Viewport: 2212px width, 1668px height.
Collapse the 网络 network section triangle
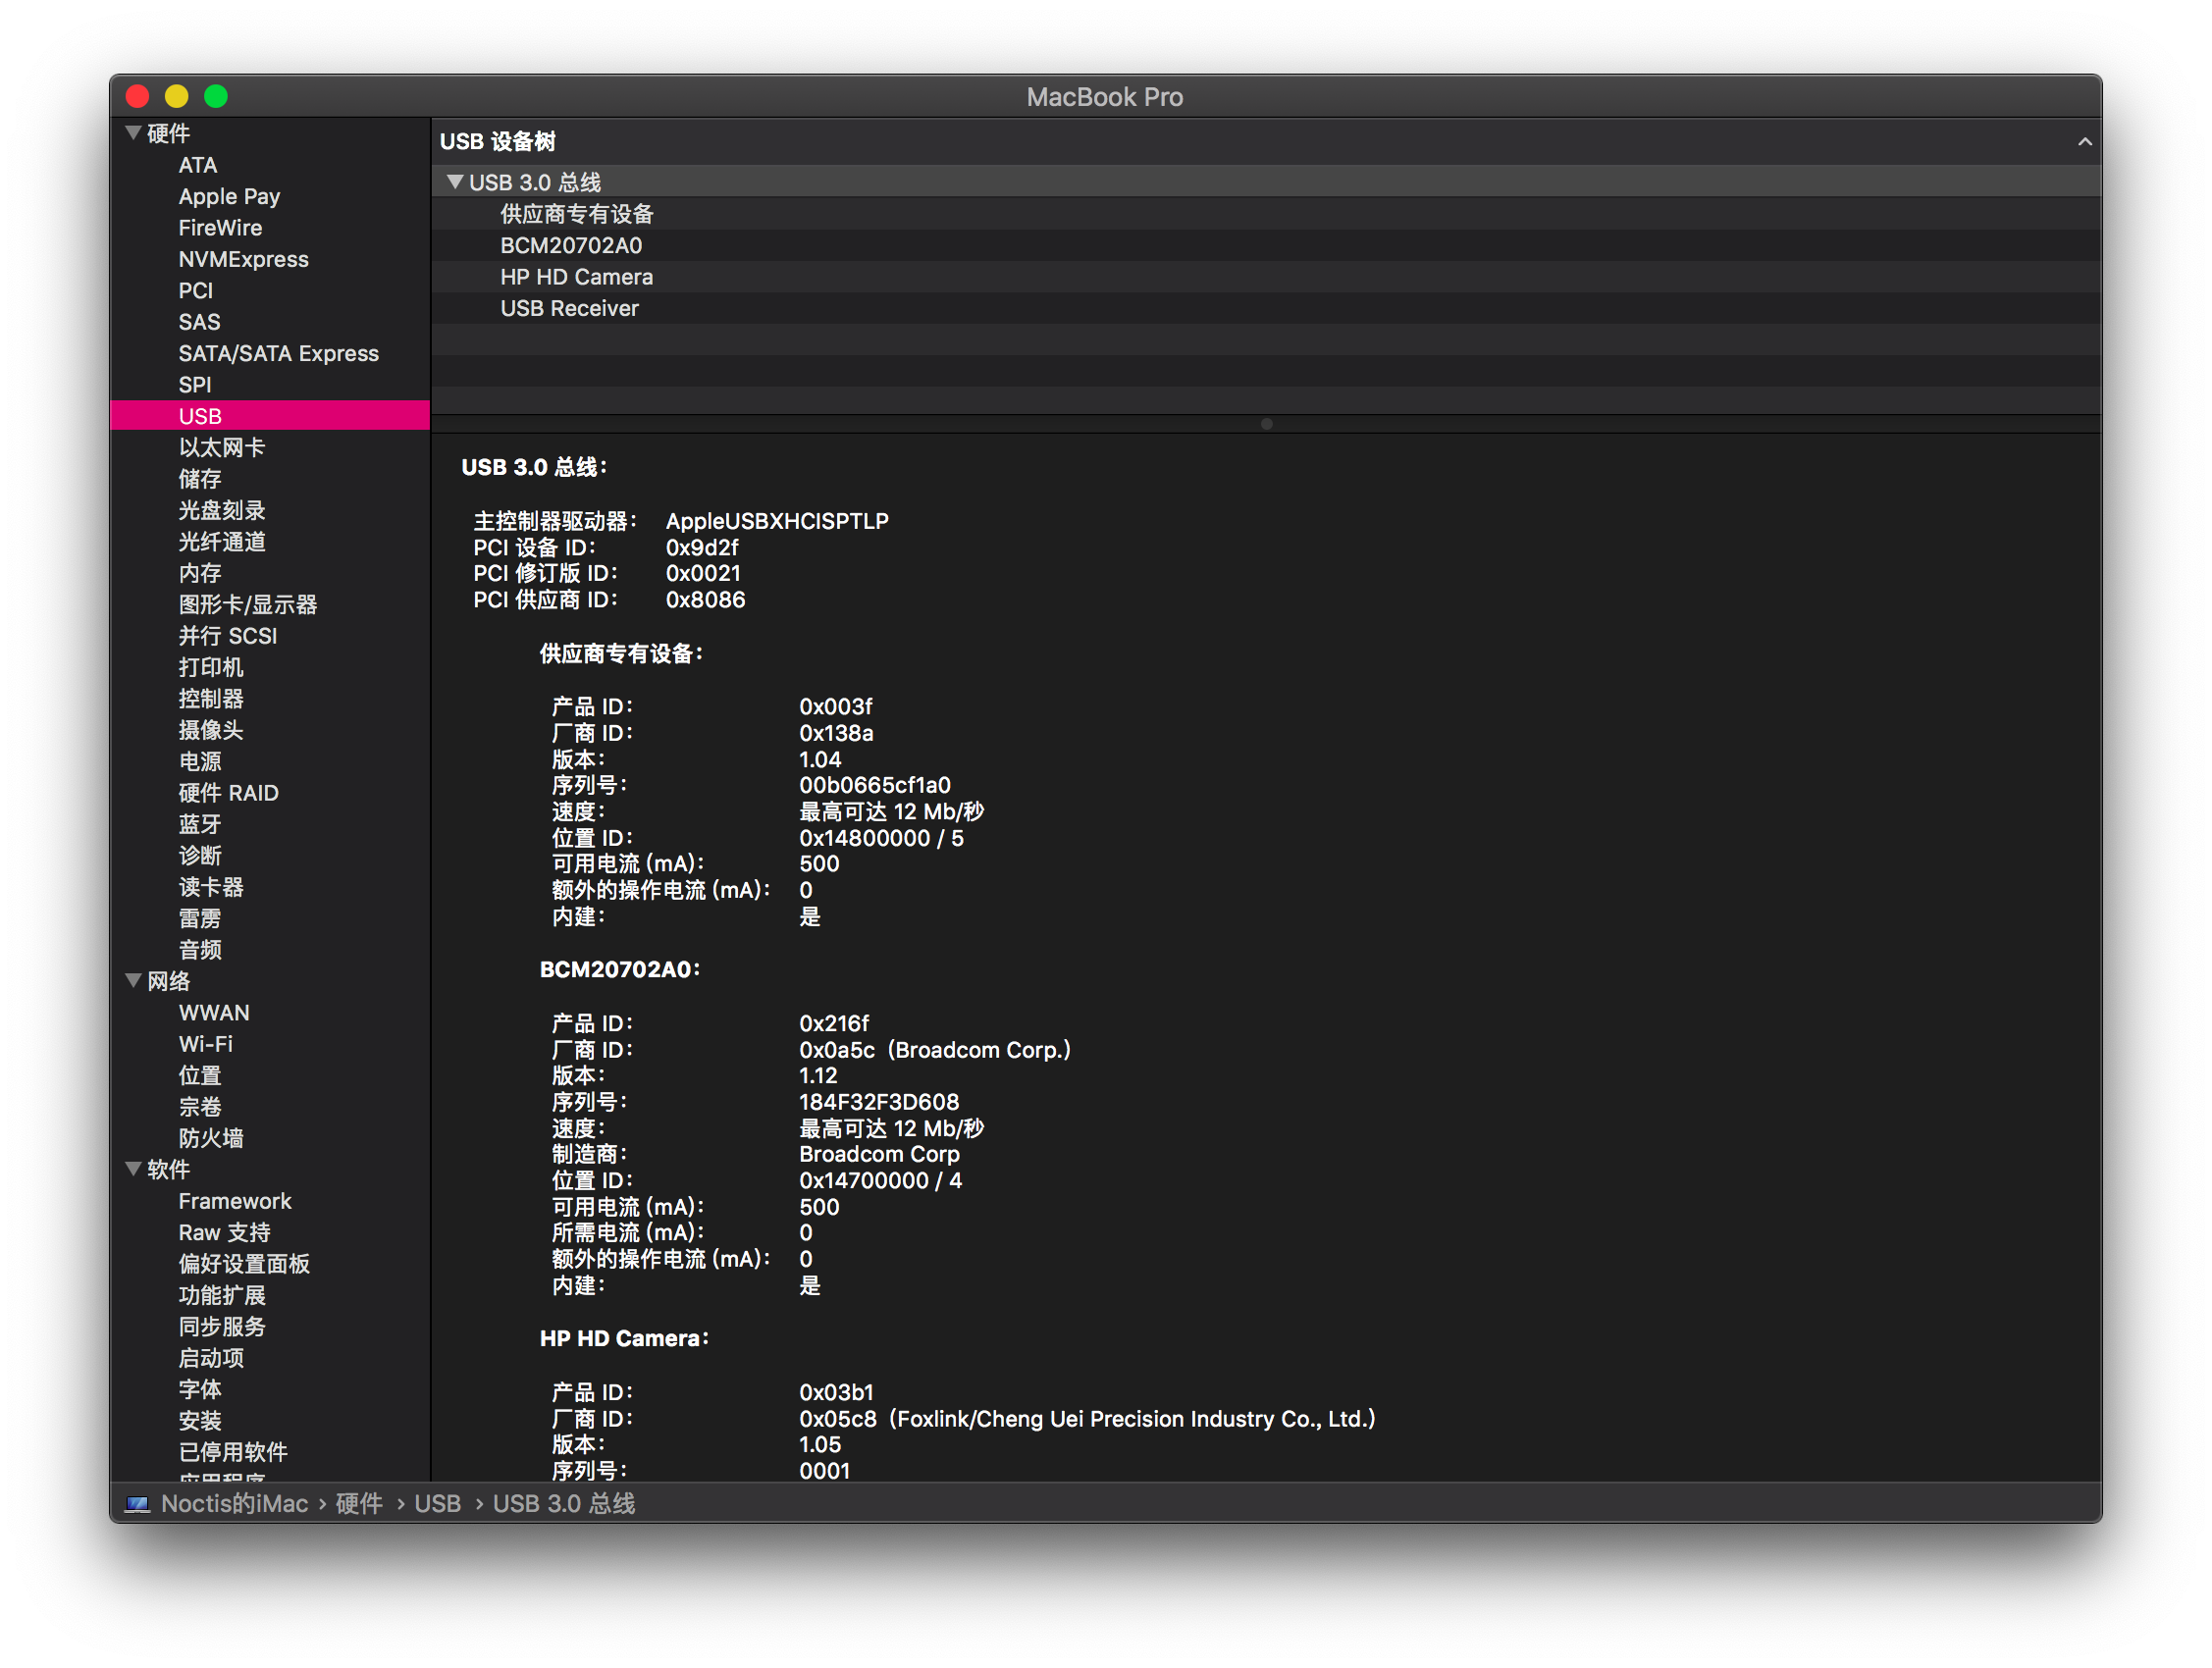pyautogui.click(x=133, y=980)
